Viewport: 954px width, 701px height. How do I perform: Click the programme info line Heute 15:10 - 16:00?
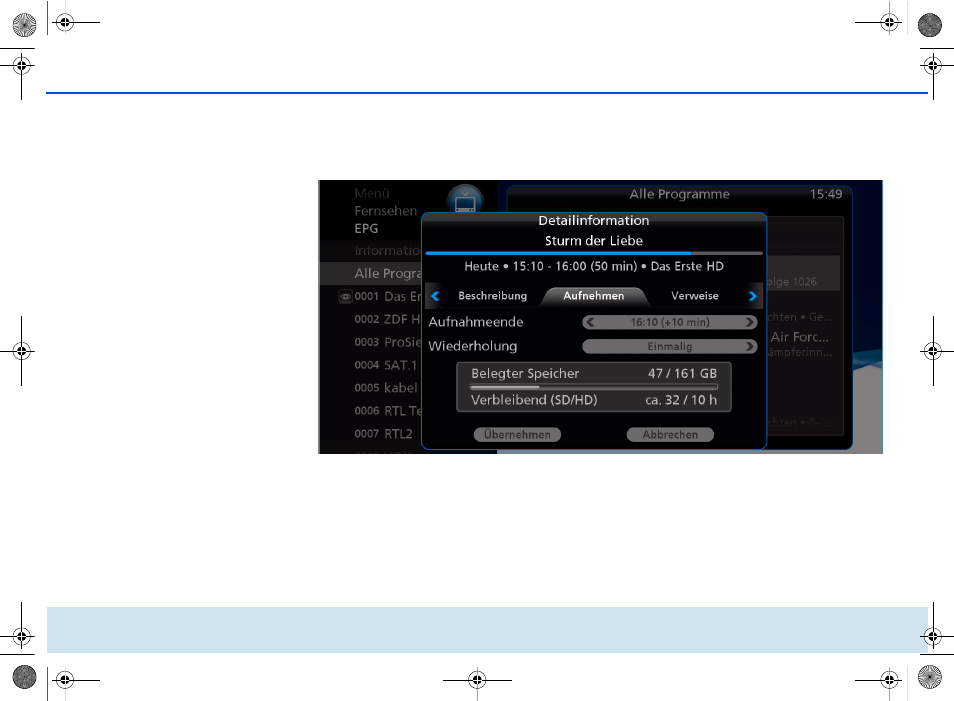click(594, 266)
